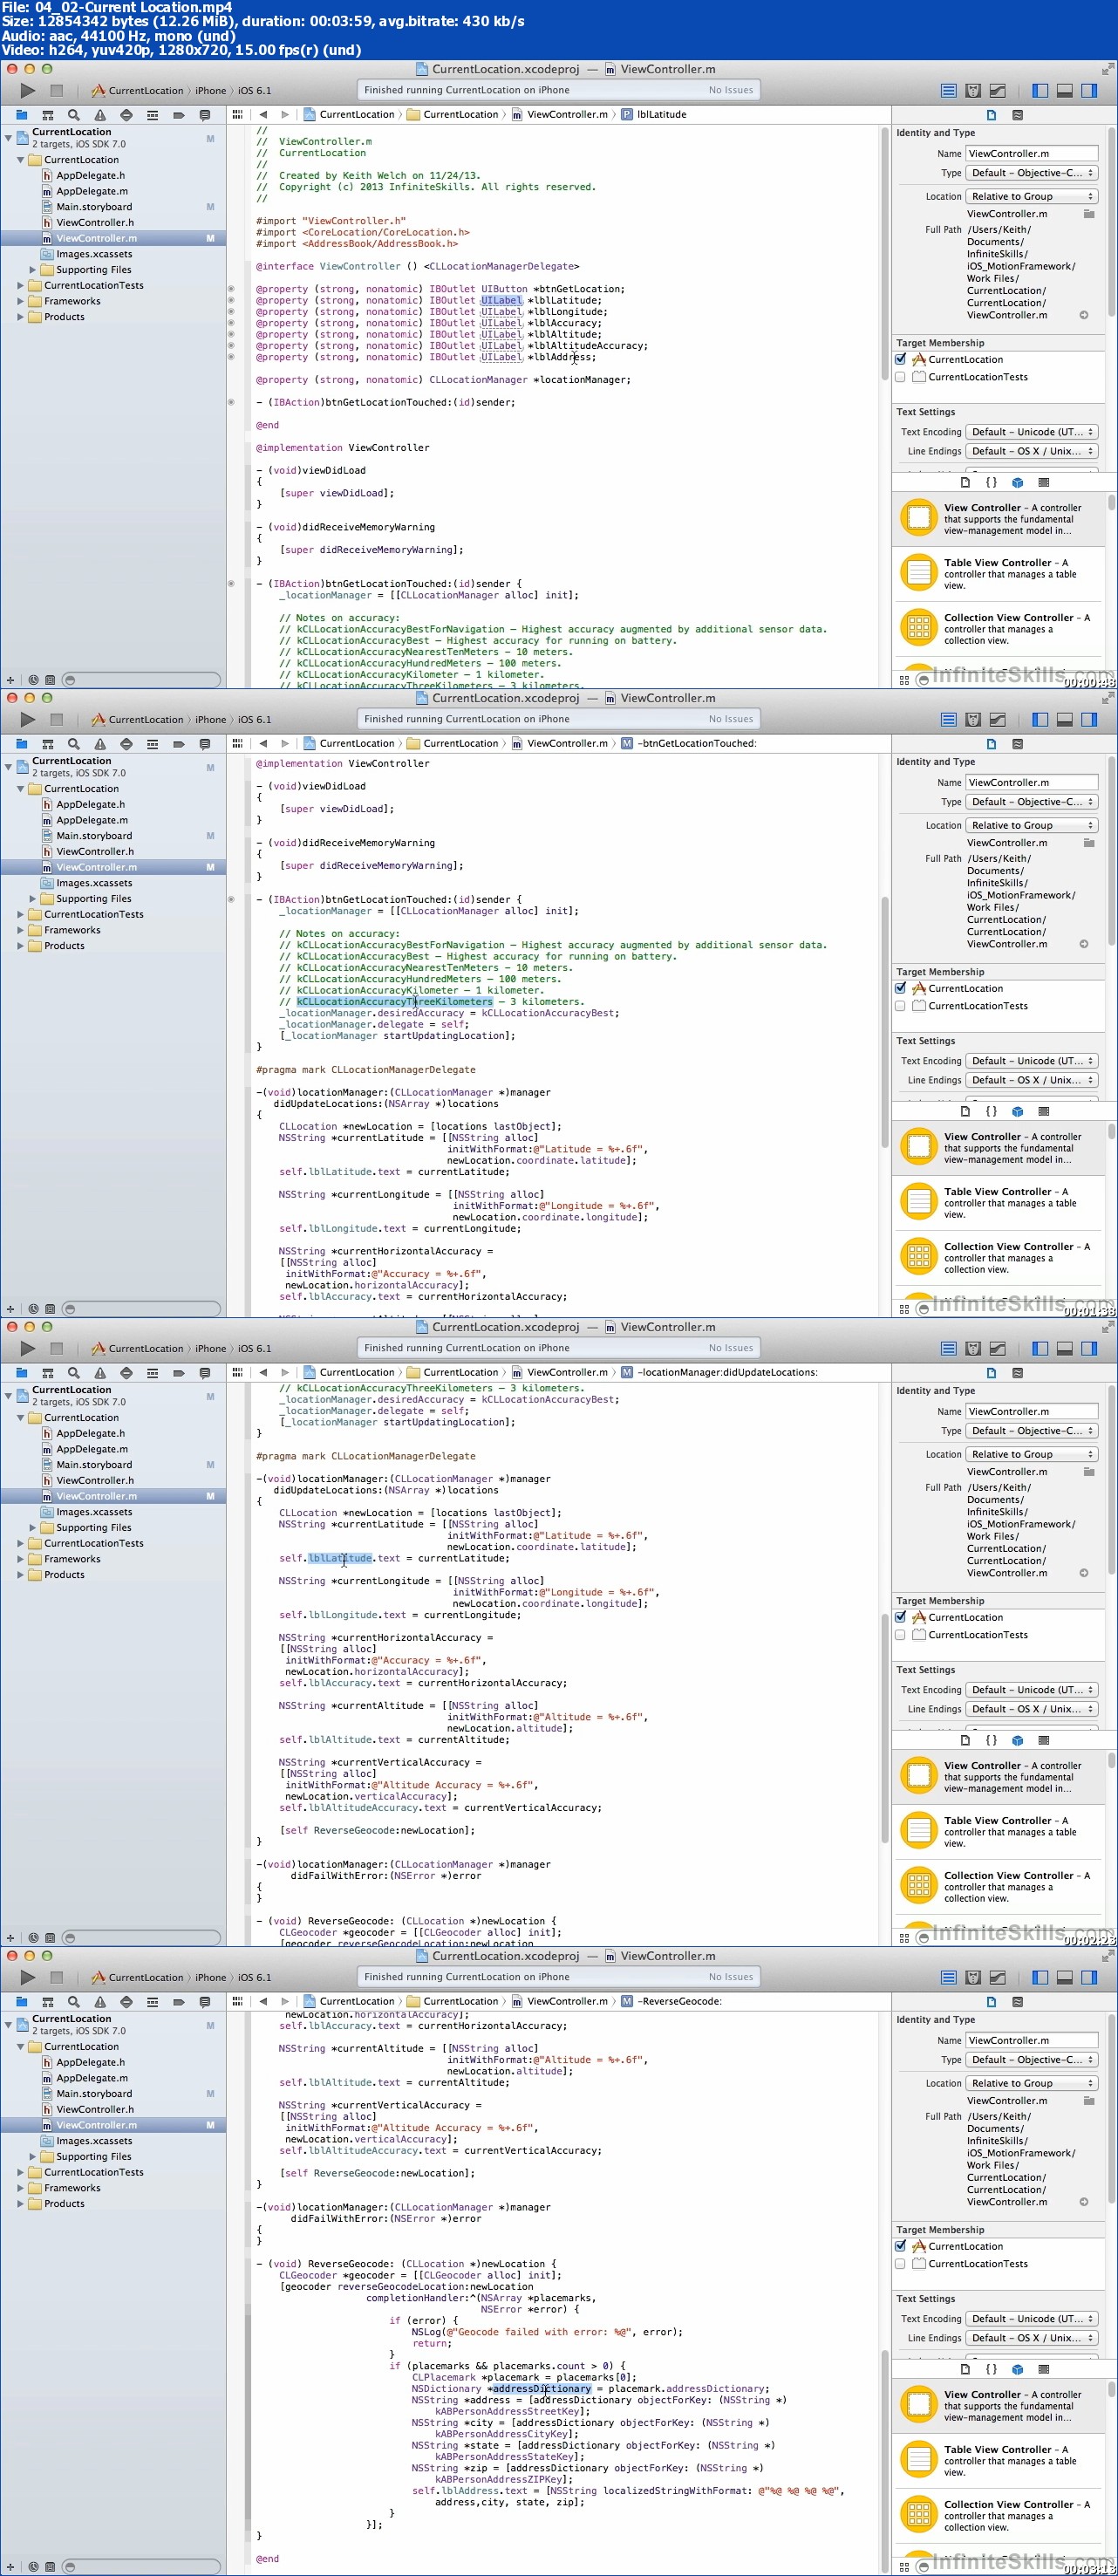
Task: Open AppDelegate.h in the btnGetLocationTouched frame navigator
Action: coord(90,805)
